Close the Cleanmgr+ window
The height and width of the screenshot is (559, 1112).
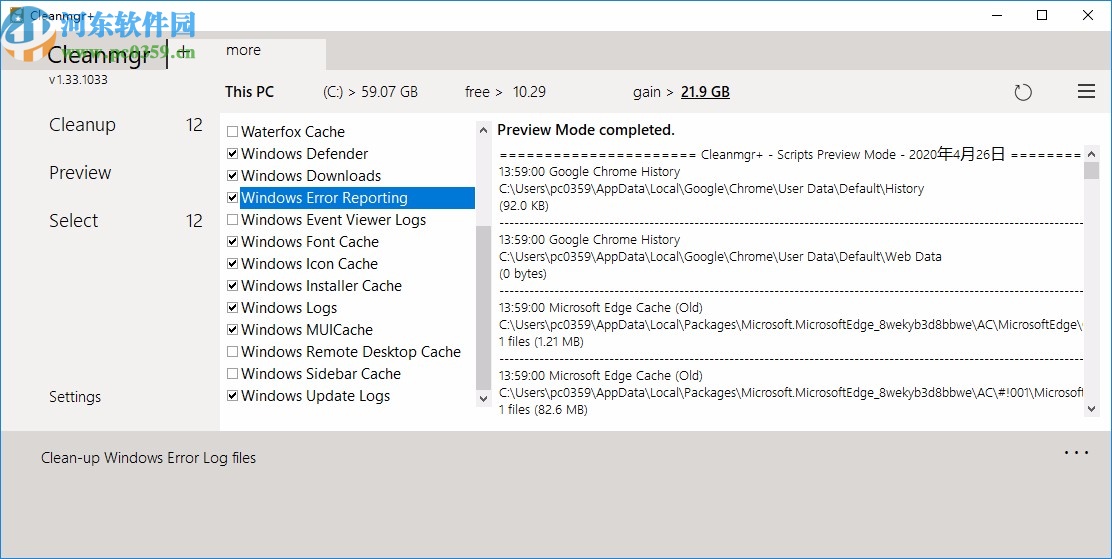tap(1088, 15)
